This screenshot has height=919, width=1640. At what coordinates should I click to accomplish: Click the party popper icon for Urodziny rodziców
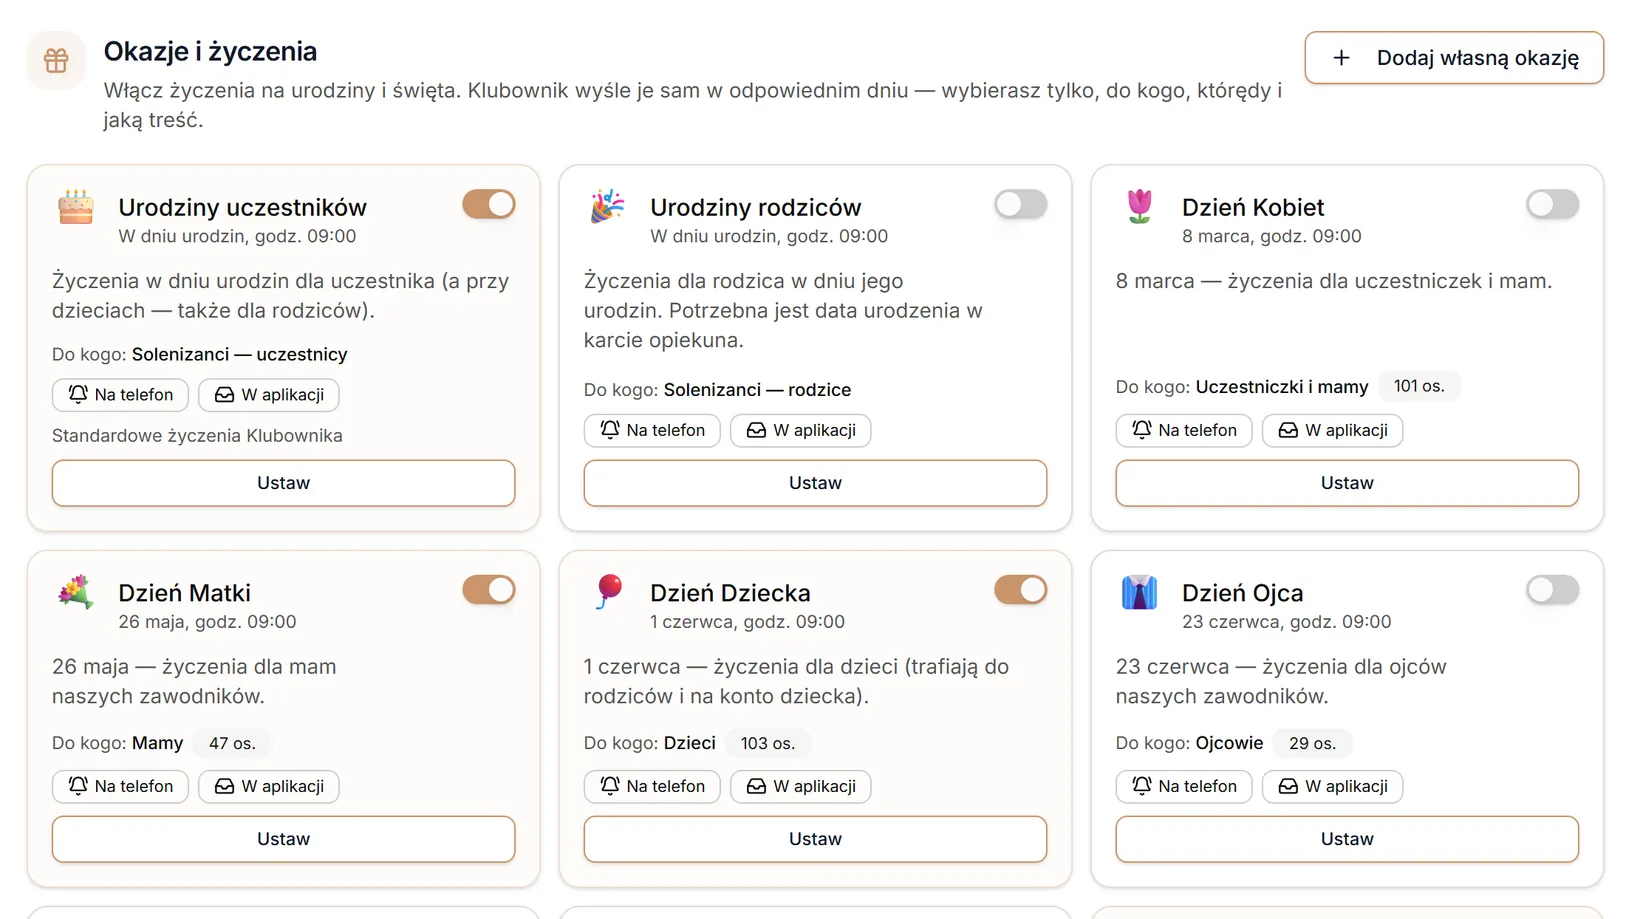click(608, 207)
